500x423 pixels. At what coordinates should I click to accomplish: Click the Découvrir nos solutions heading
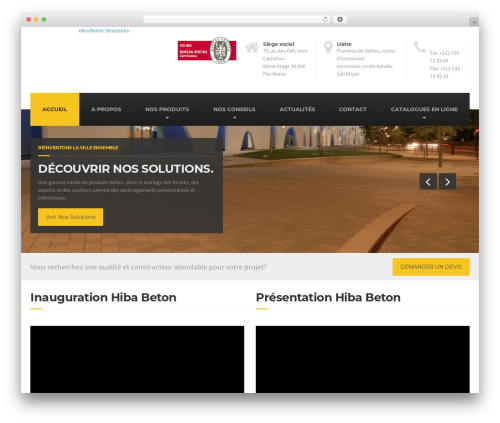click(x=126, y=169)
